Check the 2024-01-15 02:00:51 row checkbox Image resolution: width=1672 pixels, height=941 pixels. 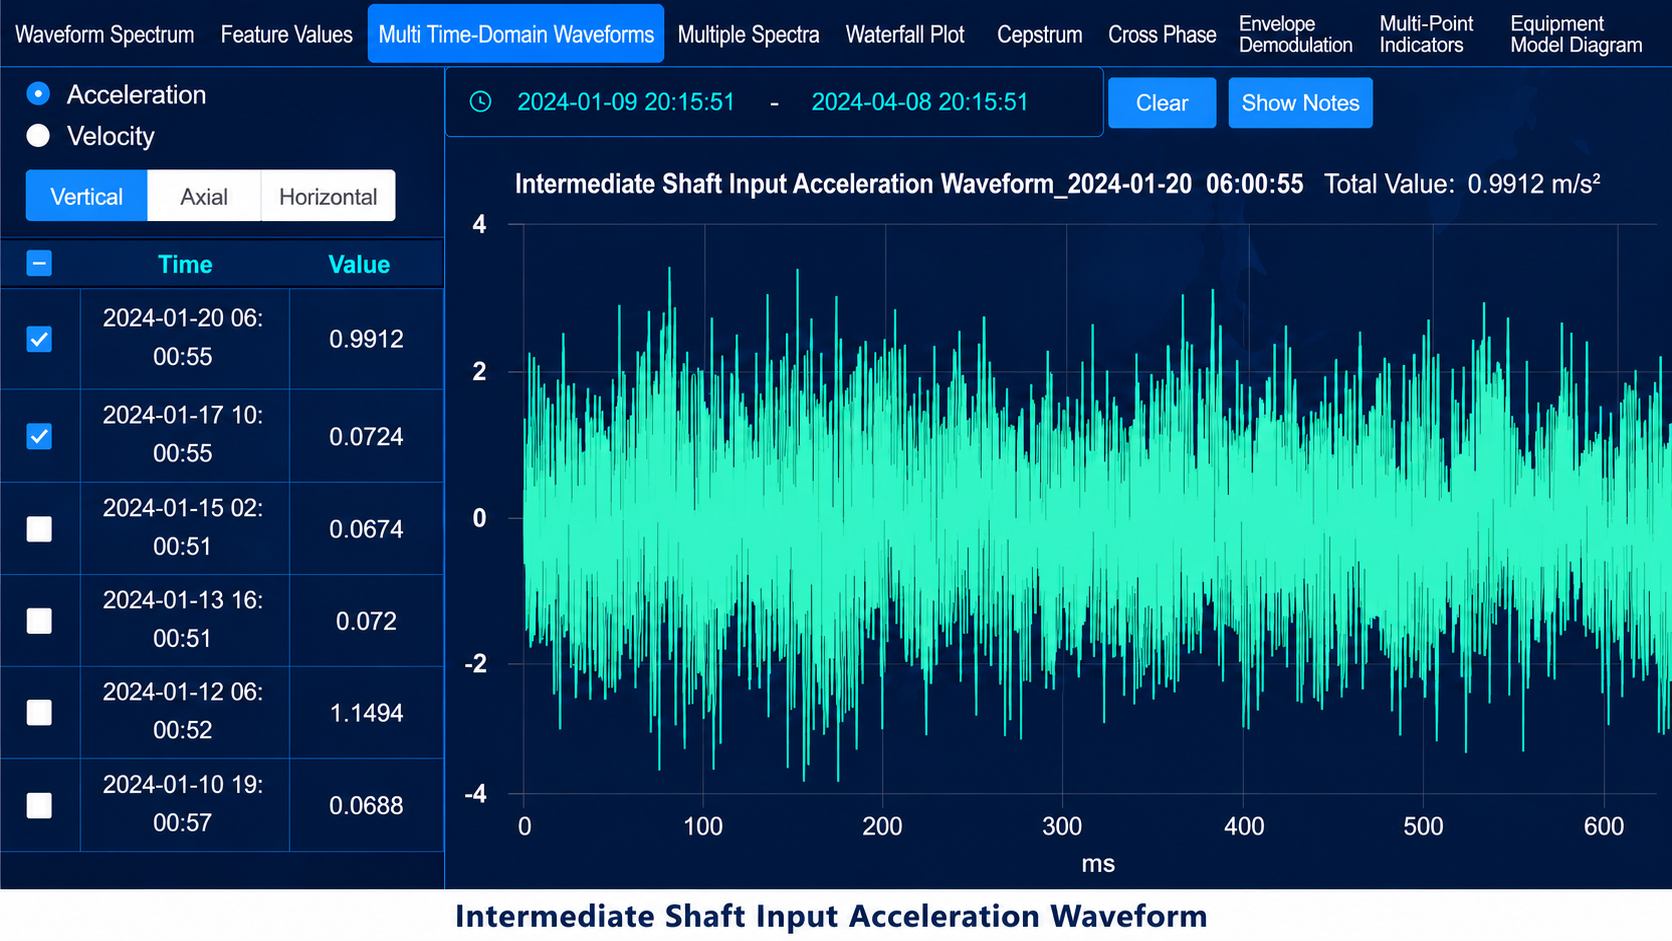(x=39, y=529)
